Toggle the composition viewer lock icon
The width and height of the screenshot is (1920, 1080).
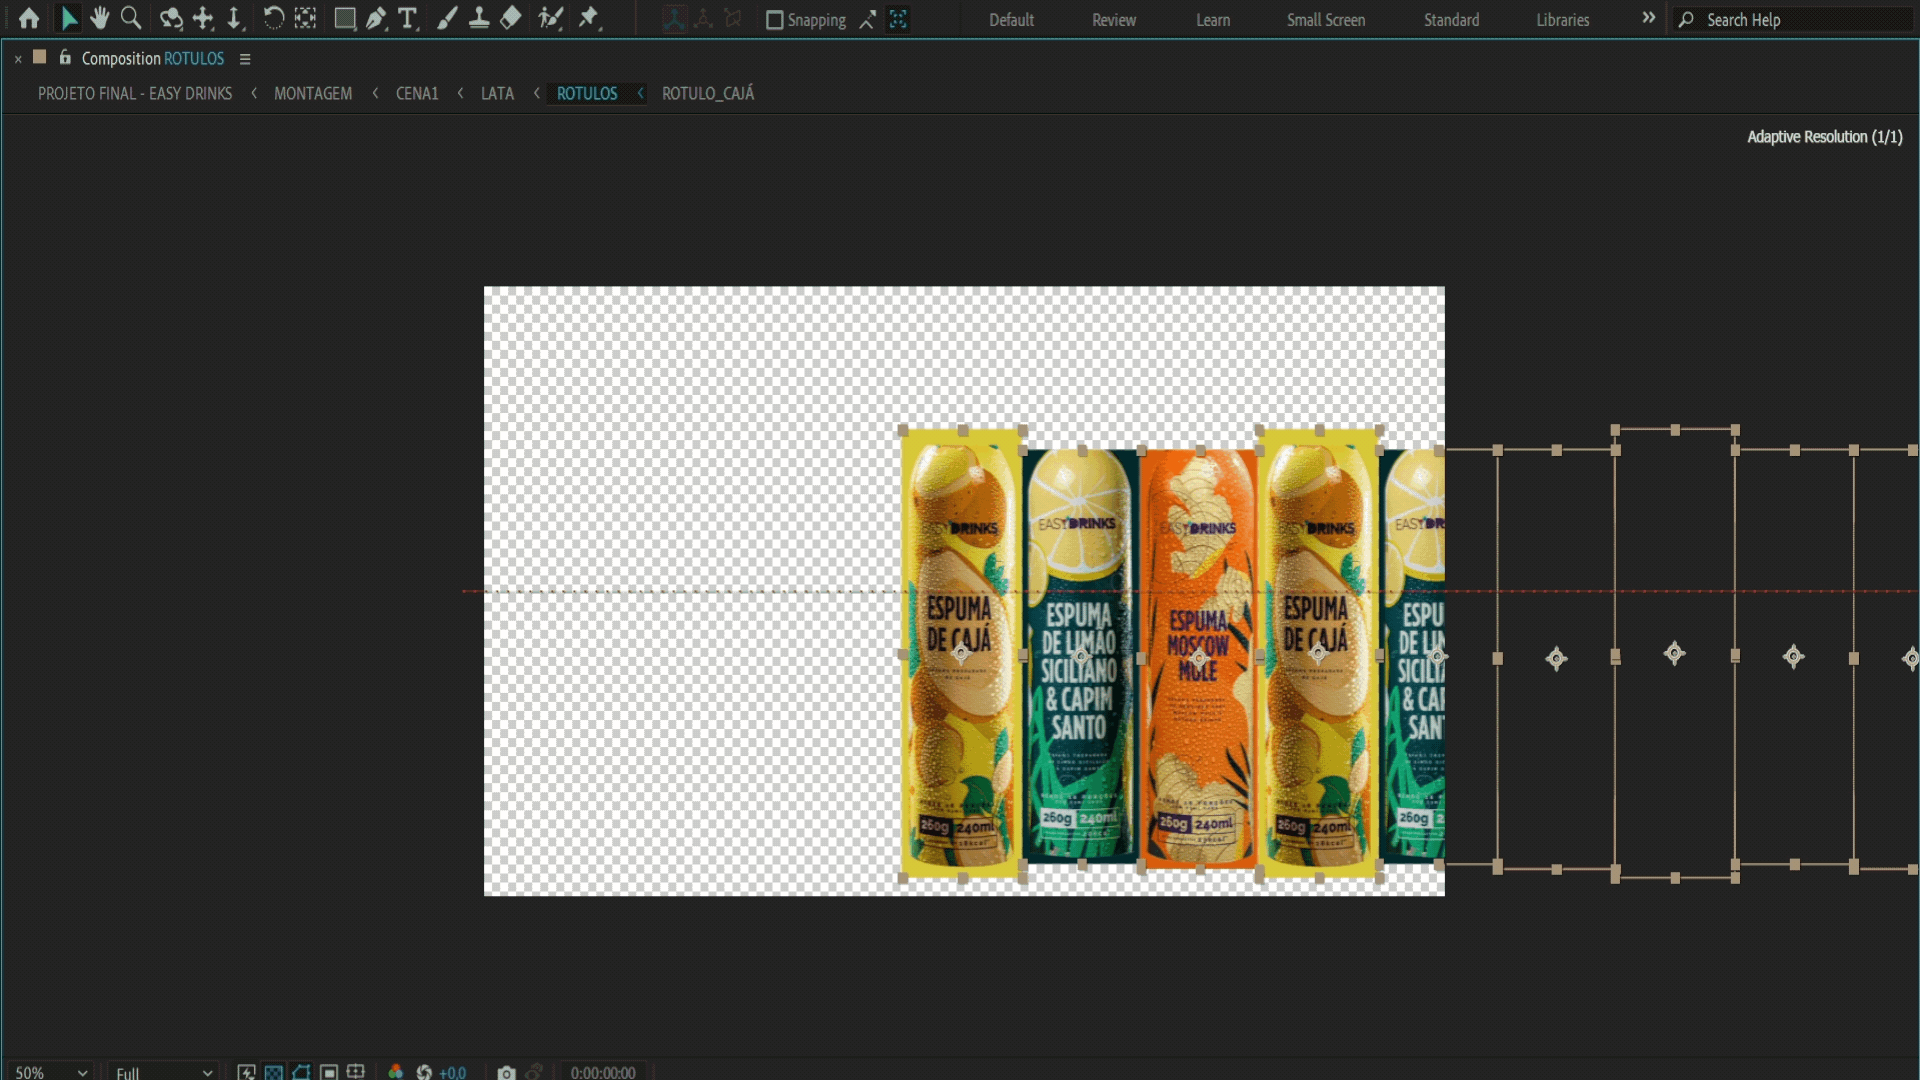pyautogui.click(x=65, y=57)
